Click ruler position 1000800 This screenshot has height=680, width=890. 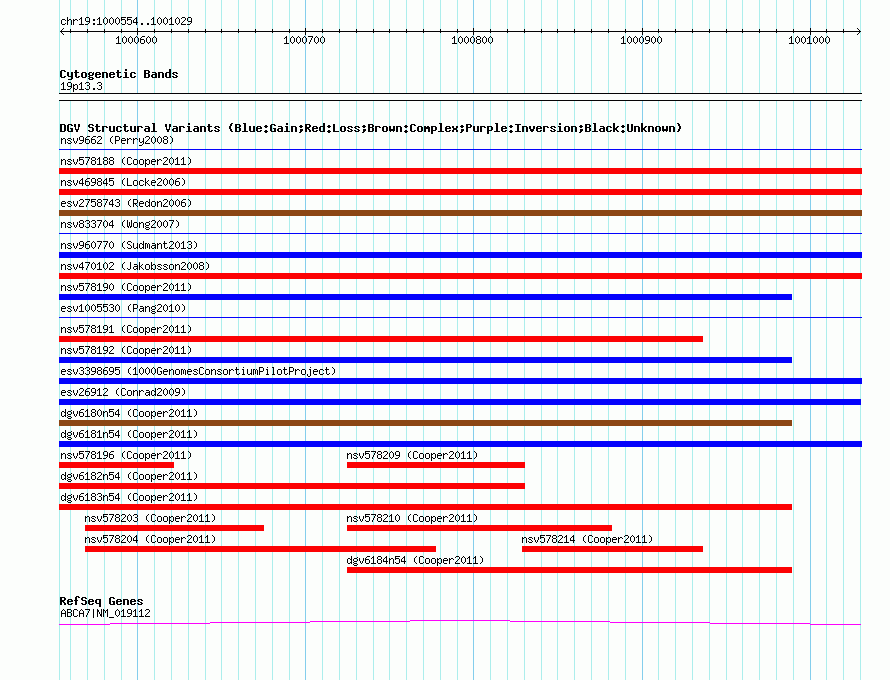(x=472, y=40)
